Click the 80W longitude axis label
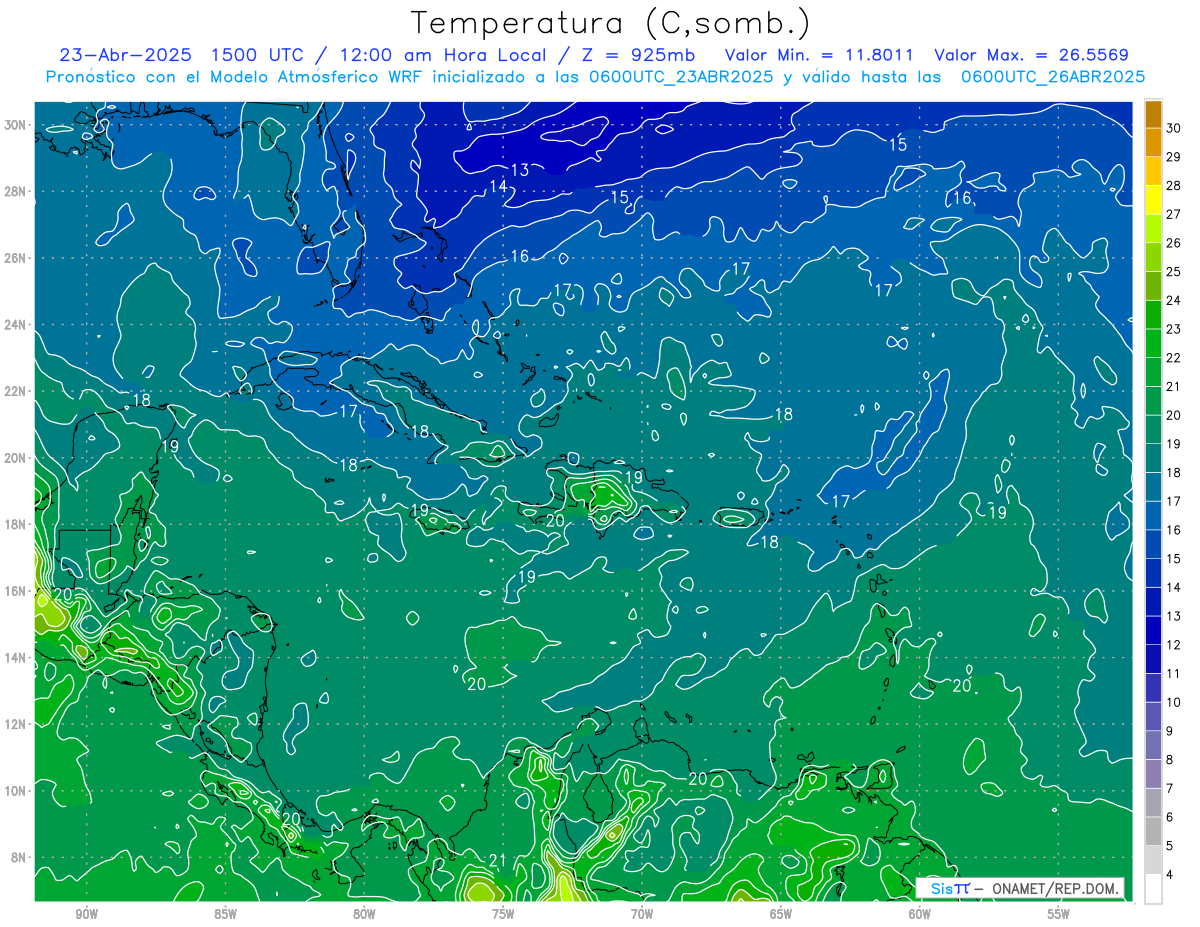This screenshot has width=1200, height=927. pos(365,913)
